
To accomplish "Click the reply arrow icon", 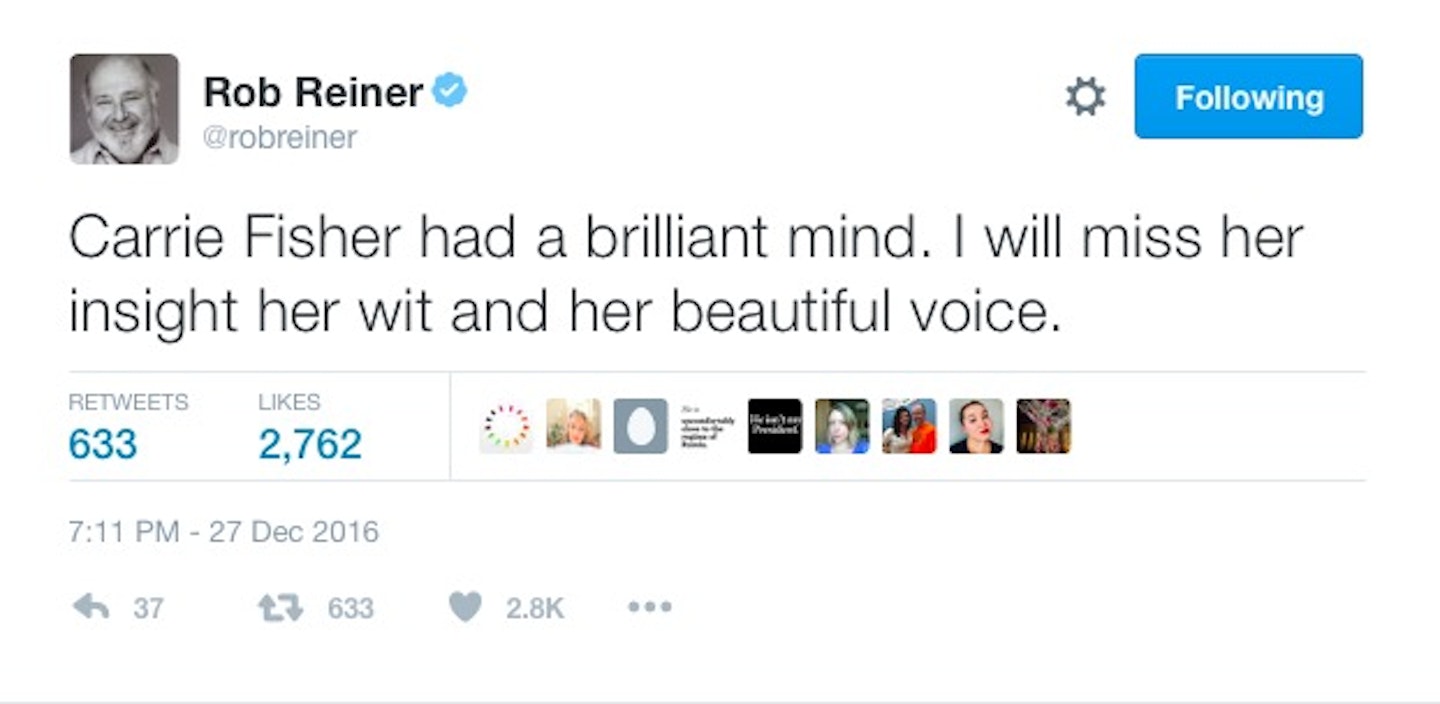I will [x=91, y=606].
